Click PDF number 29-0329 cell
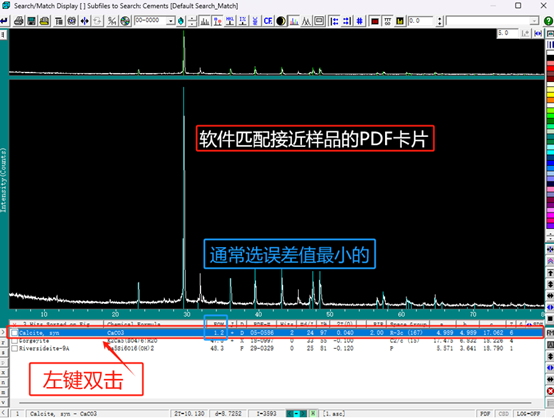Viewport: 554px width, 418px height. 261,348
